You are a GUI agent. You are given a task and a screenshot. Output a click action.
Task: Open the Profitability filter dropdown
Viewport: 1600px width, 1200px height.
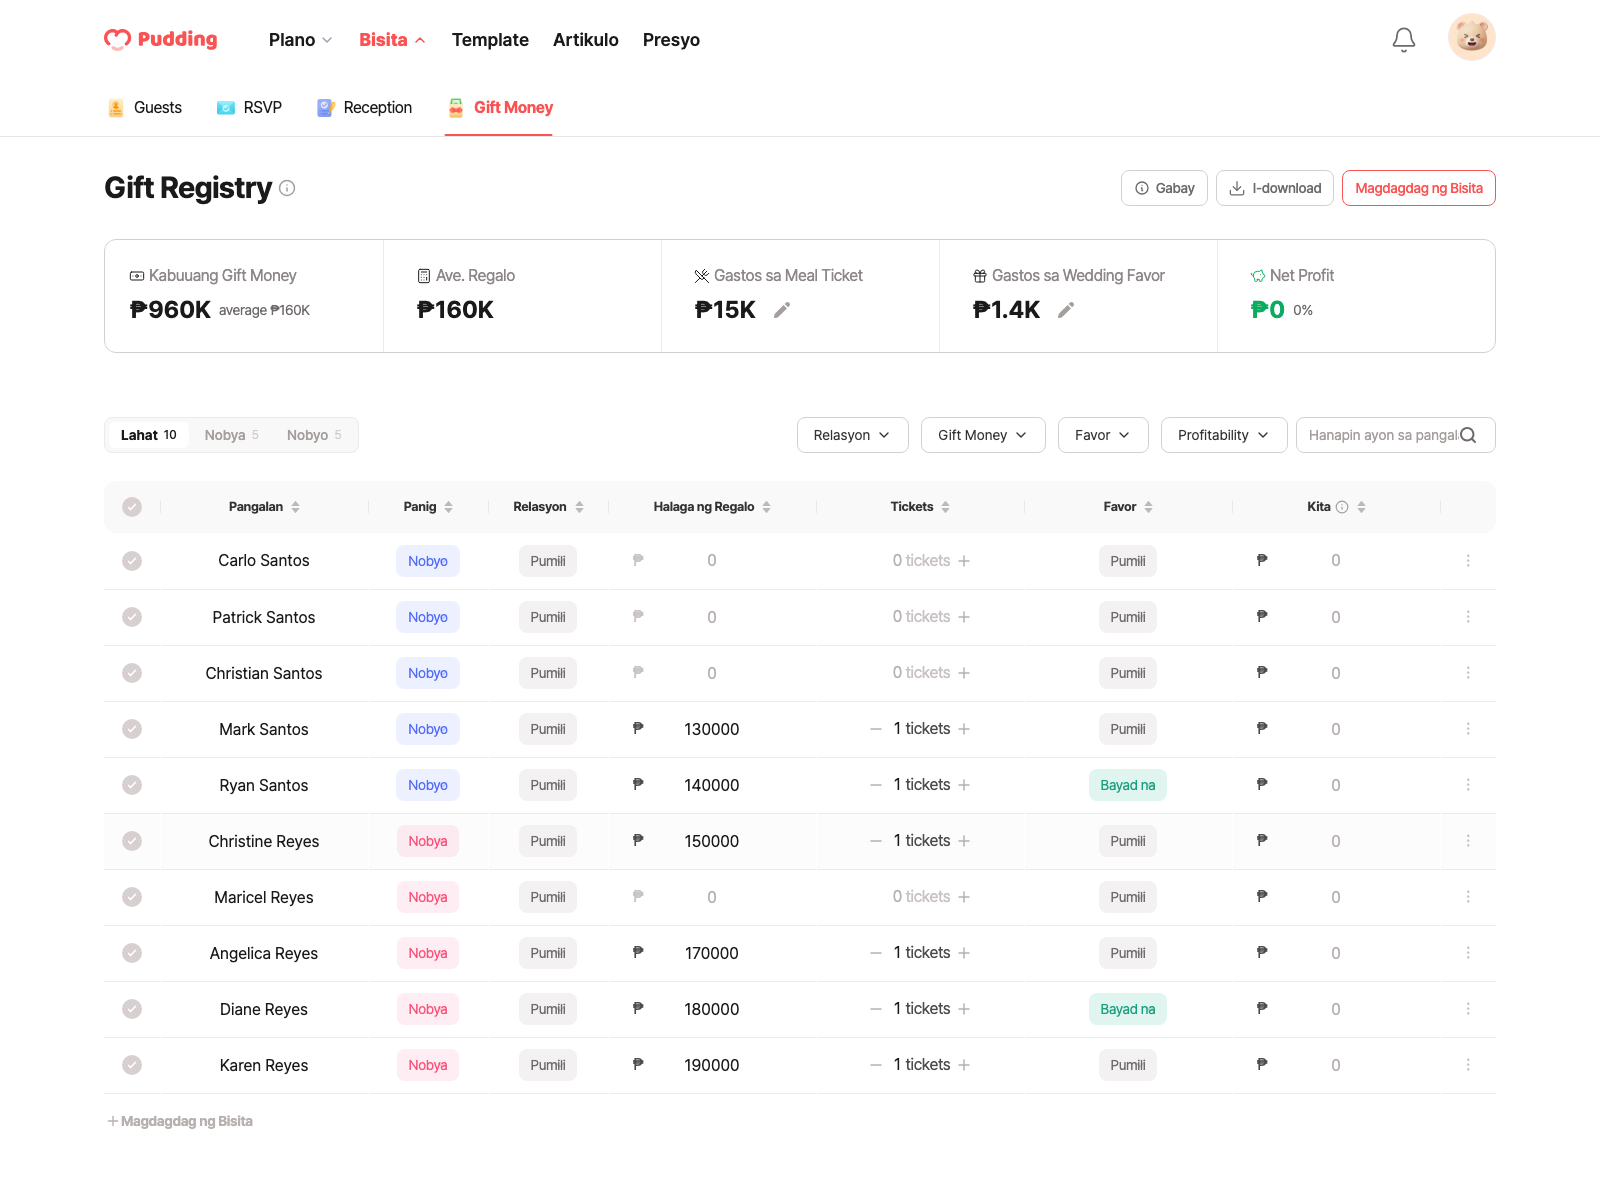(1224, 435)
